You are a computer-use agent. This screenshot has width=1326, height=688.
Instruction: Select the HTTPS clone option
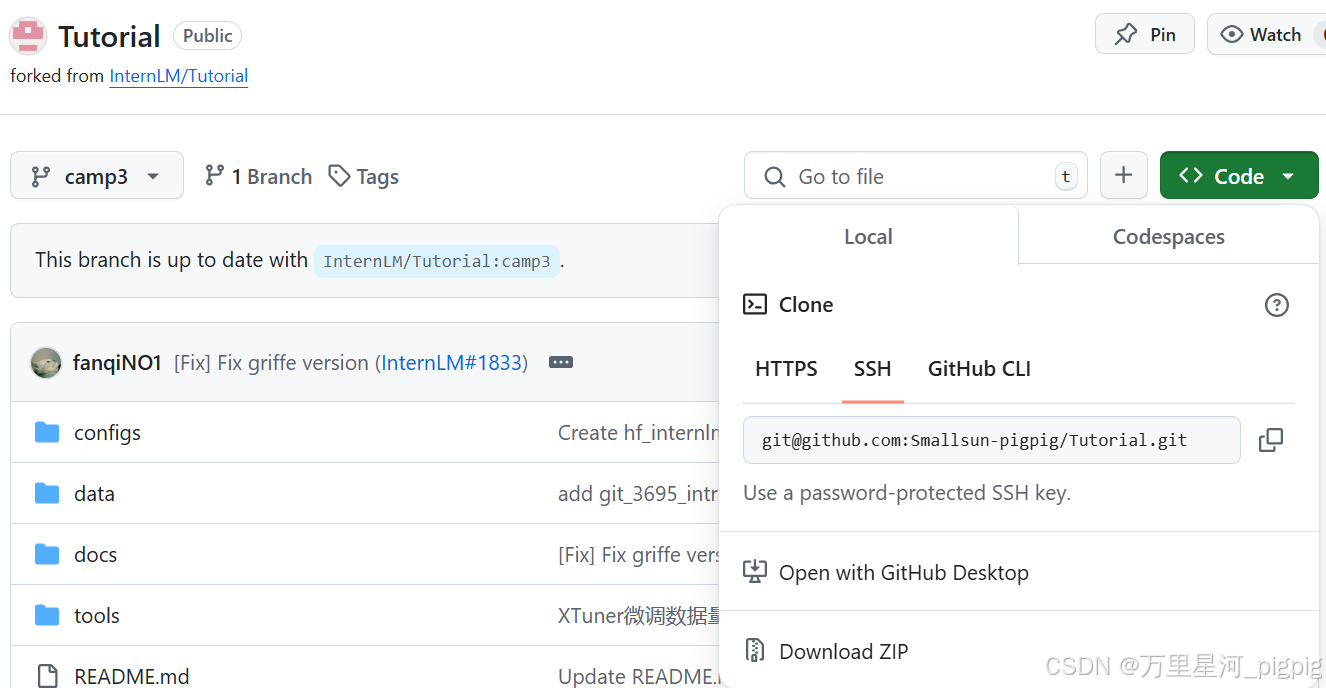point(786,369)
